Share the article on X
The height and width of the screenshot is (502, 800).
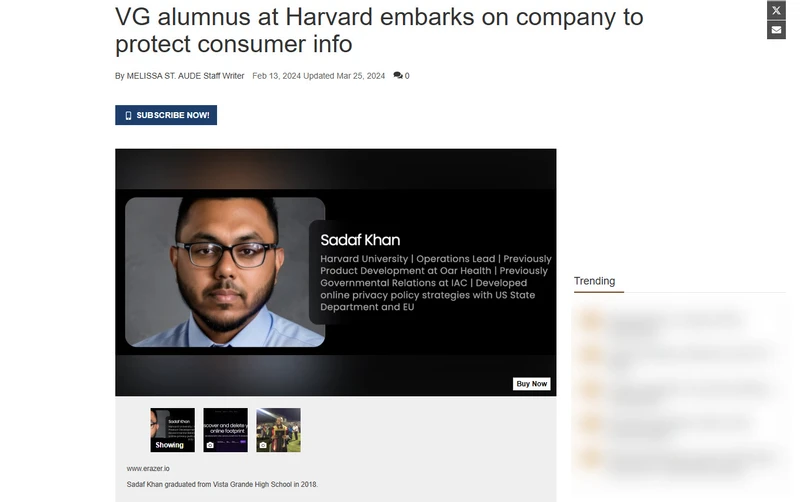[x=776, y=10]
